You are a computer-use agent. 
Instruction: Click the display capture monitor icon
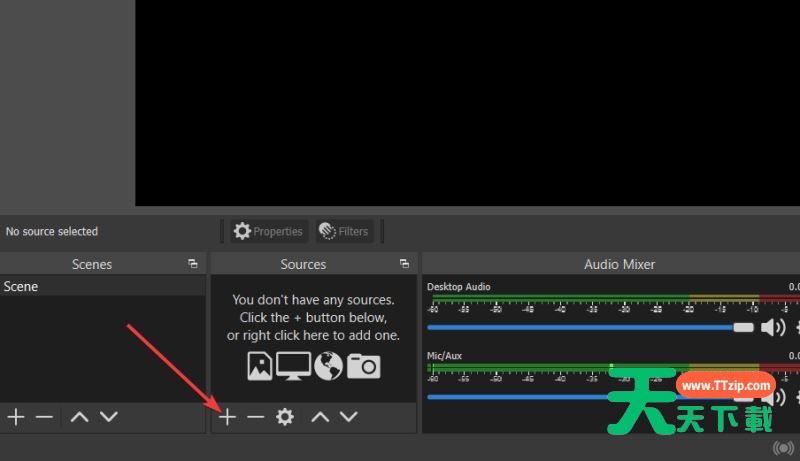pos(293,366)
